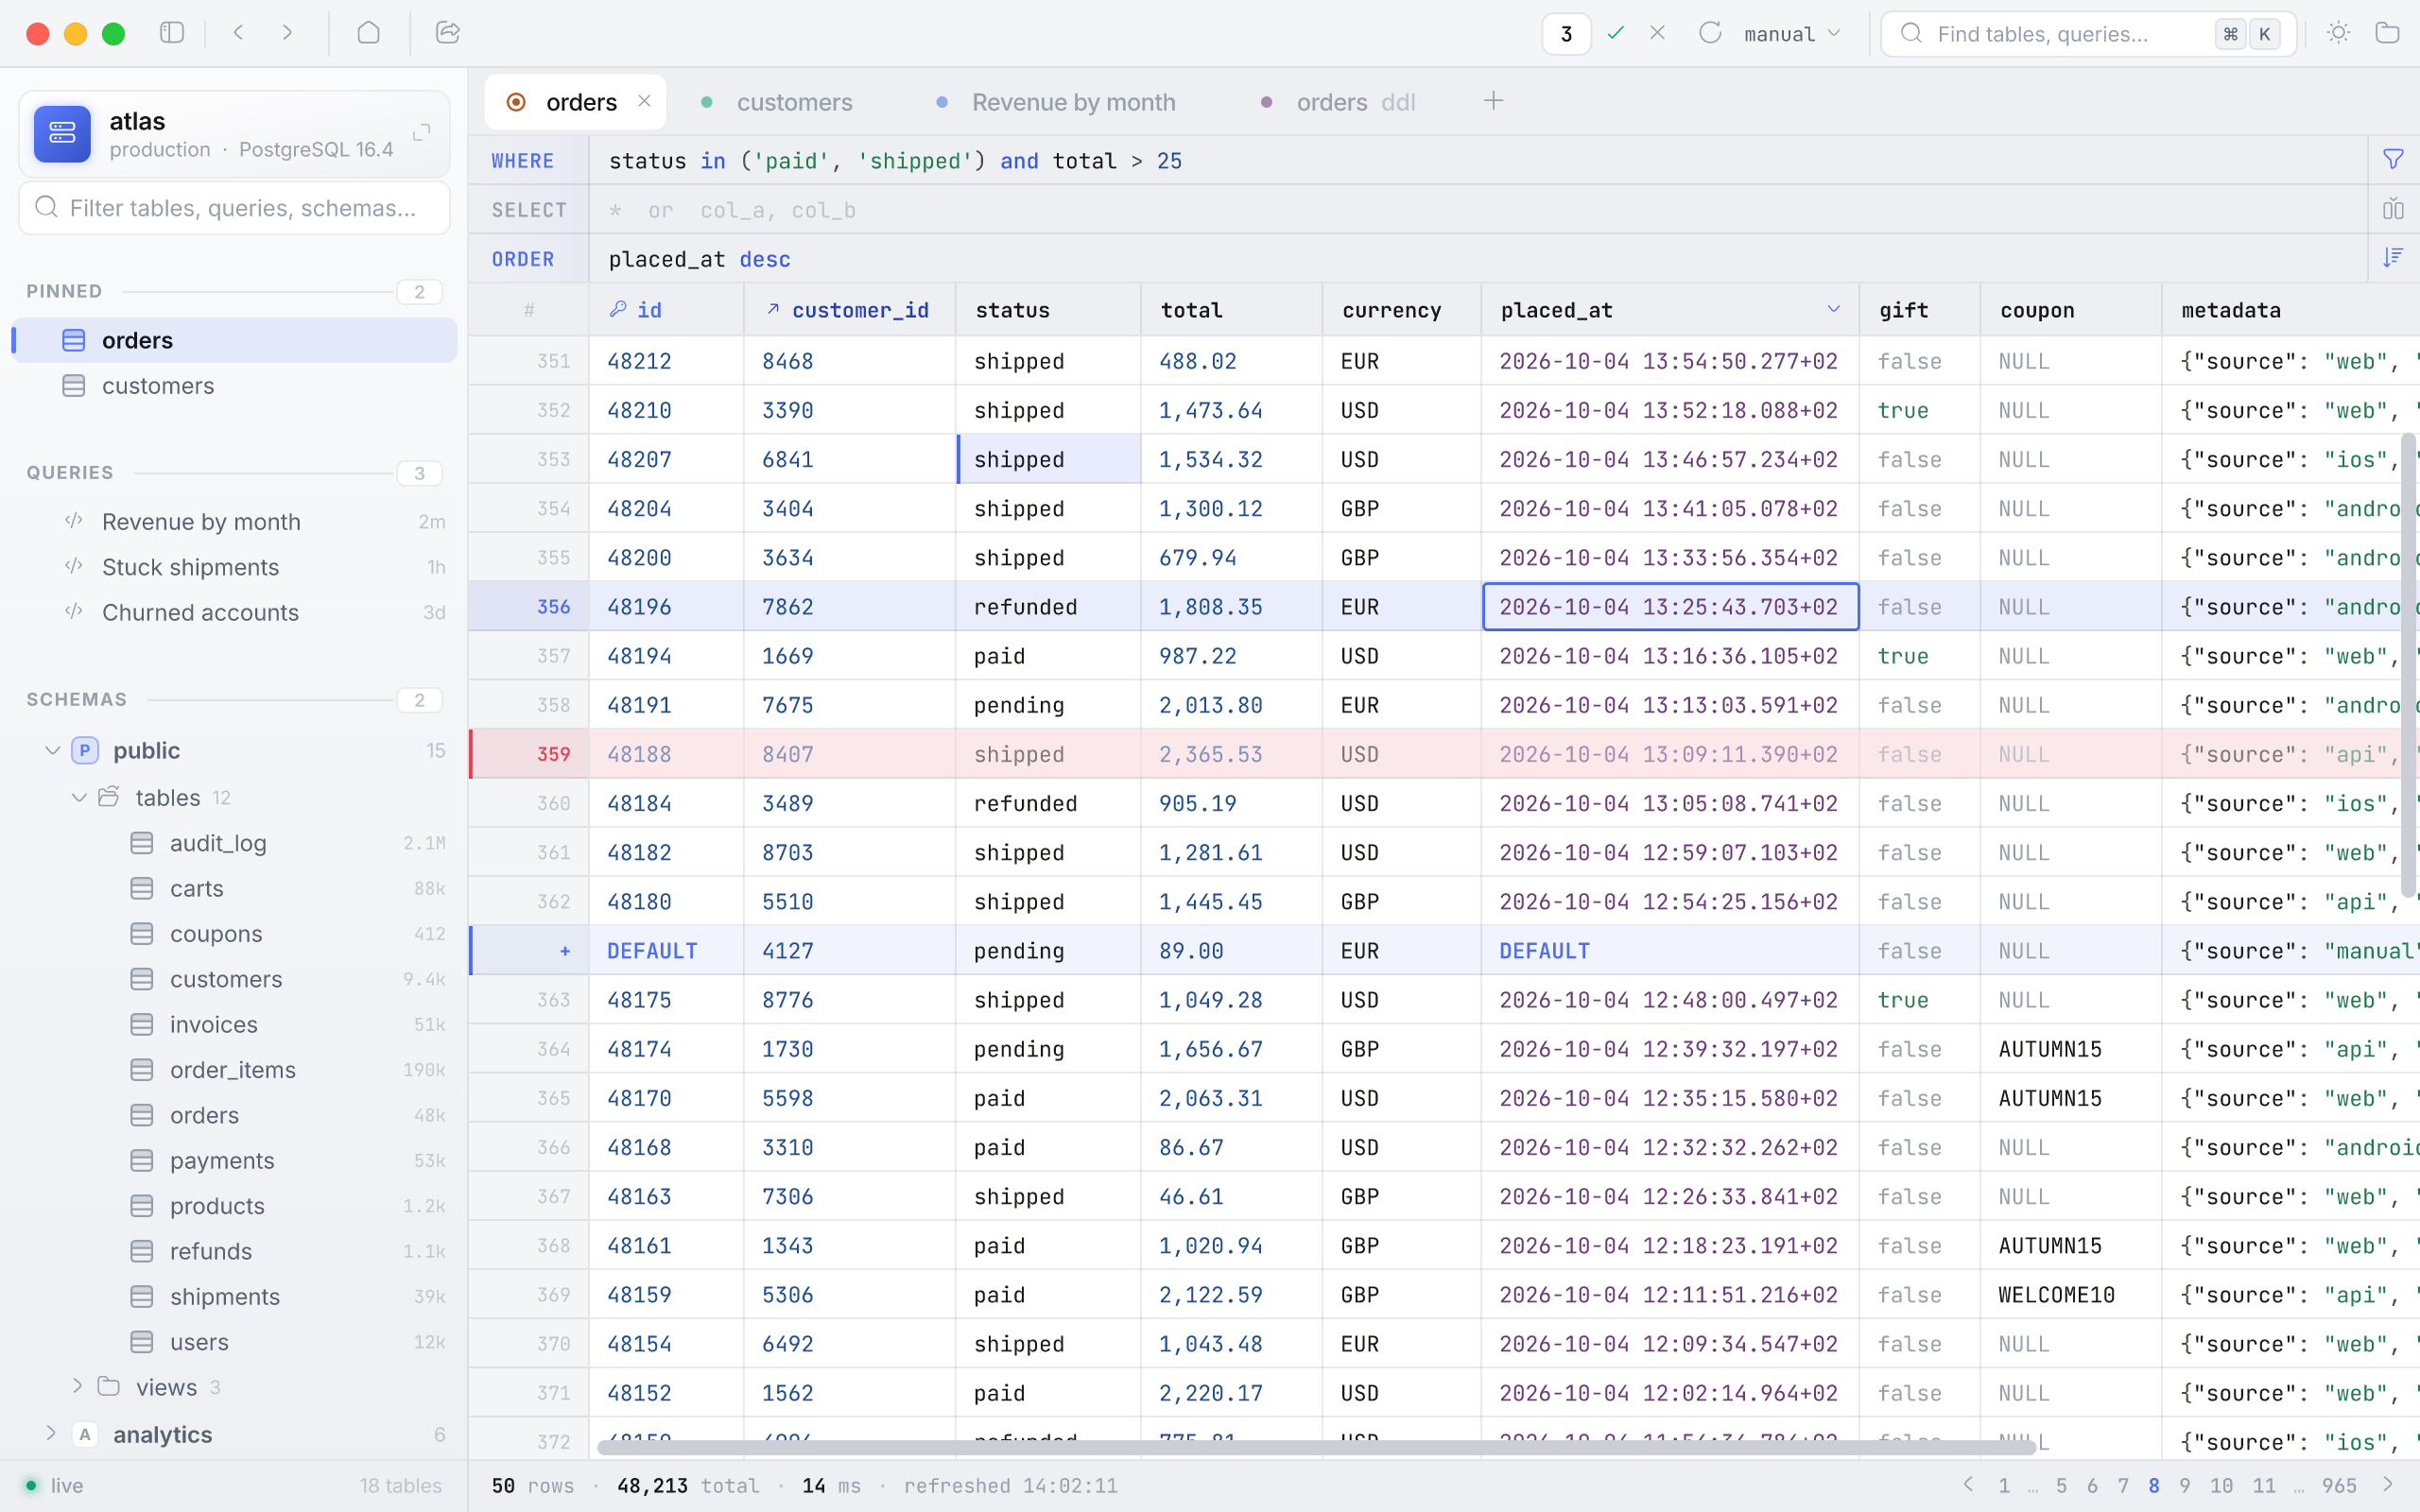The width and height of the screenshot is (2420, 1512).
Task: Open the manual refresh mode dropdown
Action: (x=1792, y=34)
